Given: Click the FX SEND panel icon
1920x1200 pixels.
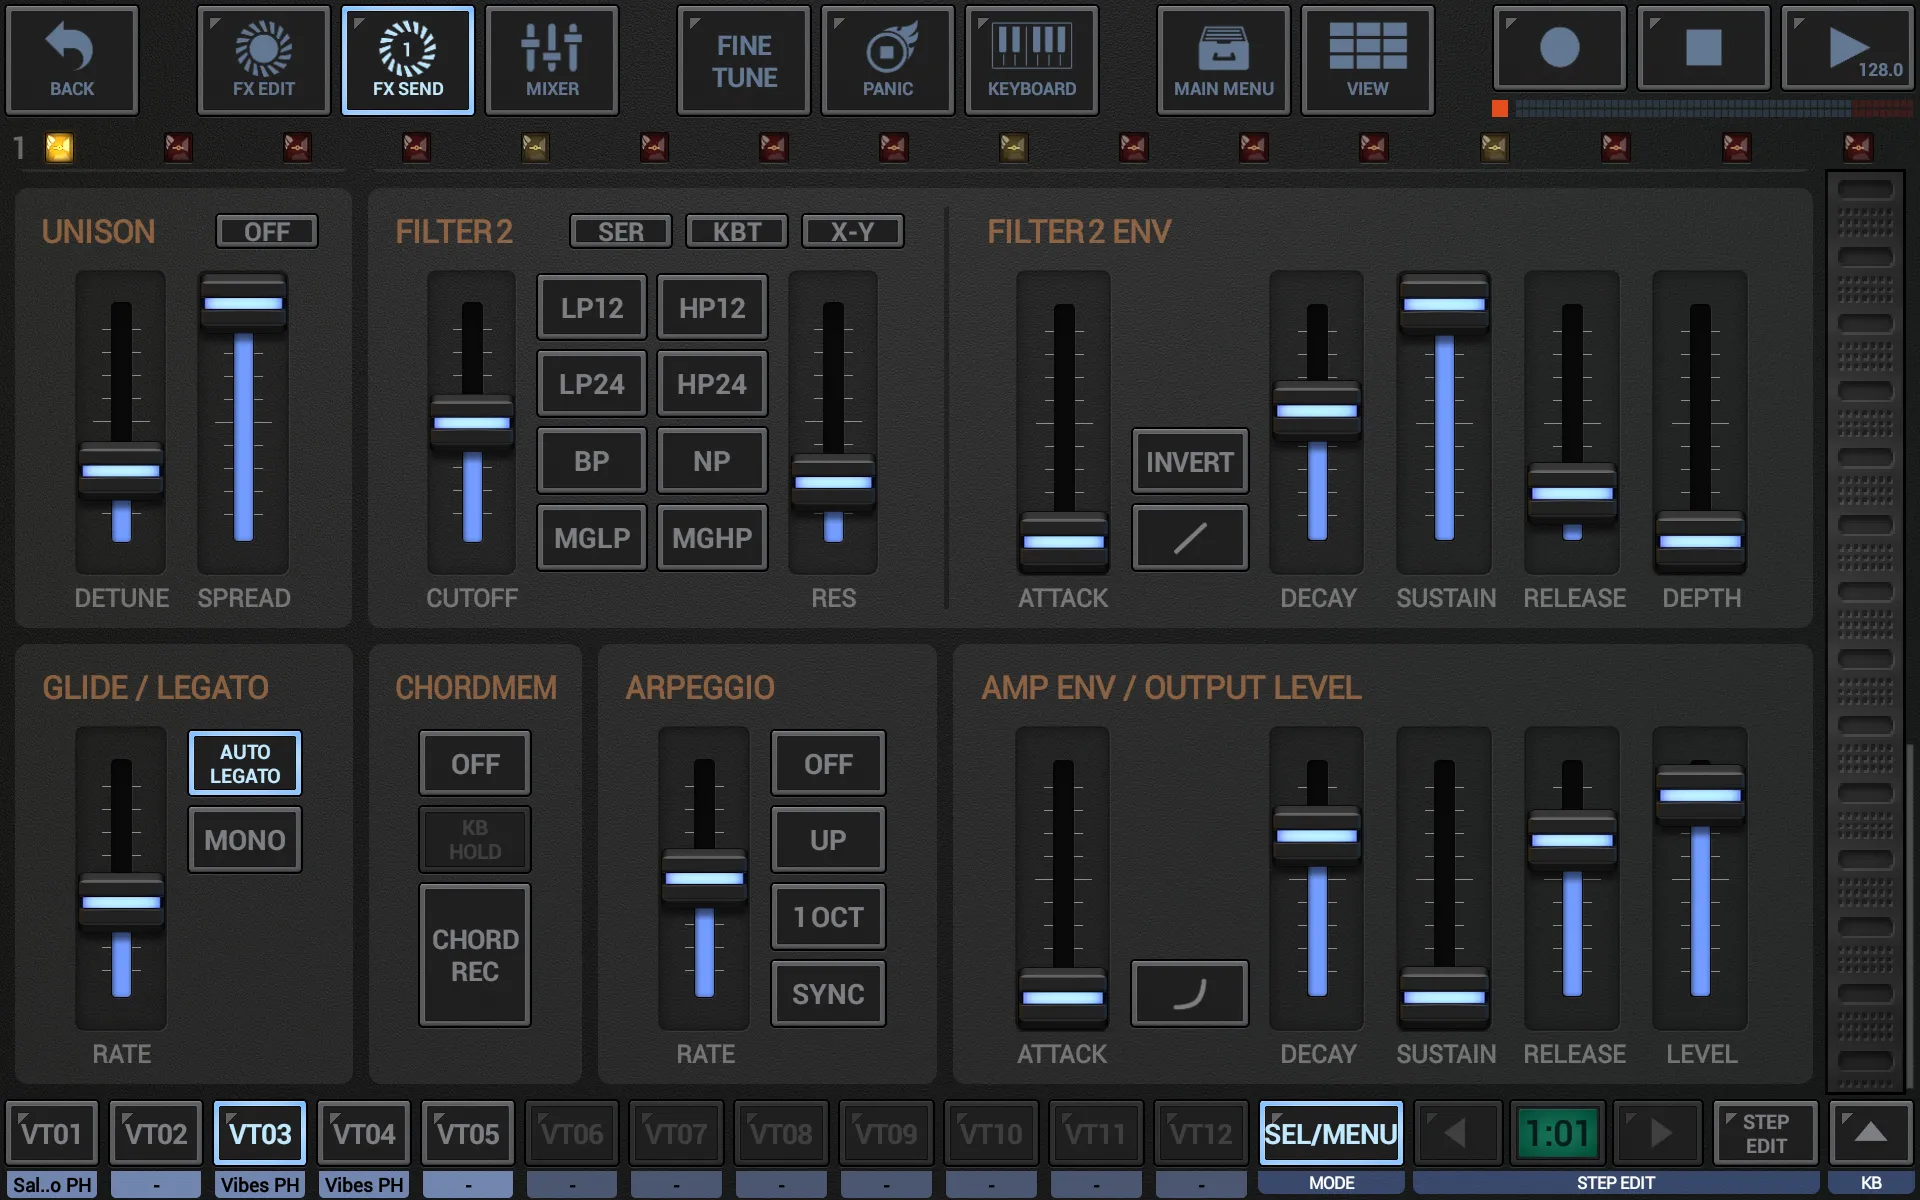Looking at the screenshot, I should click(406, 57).
